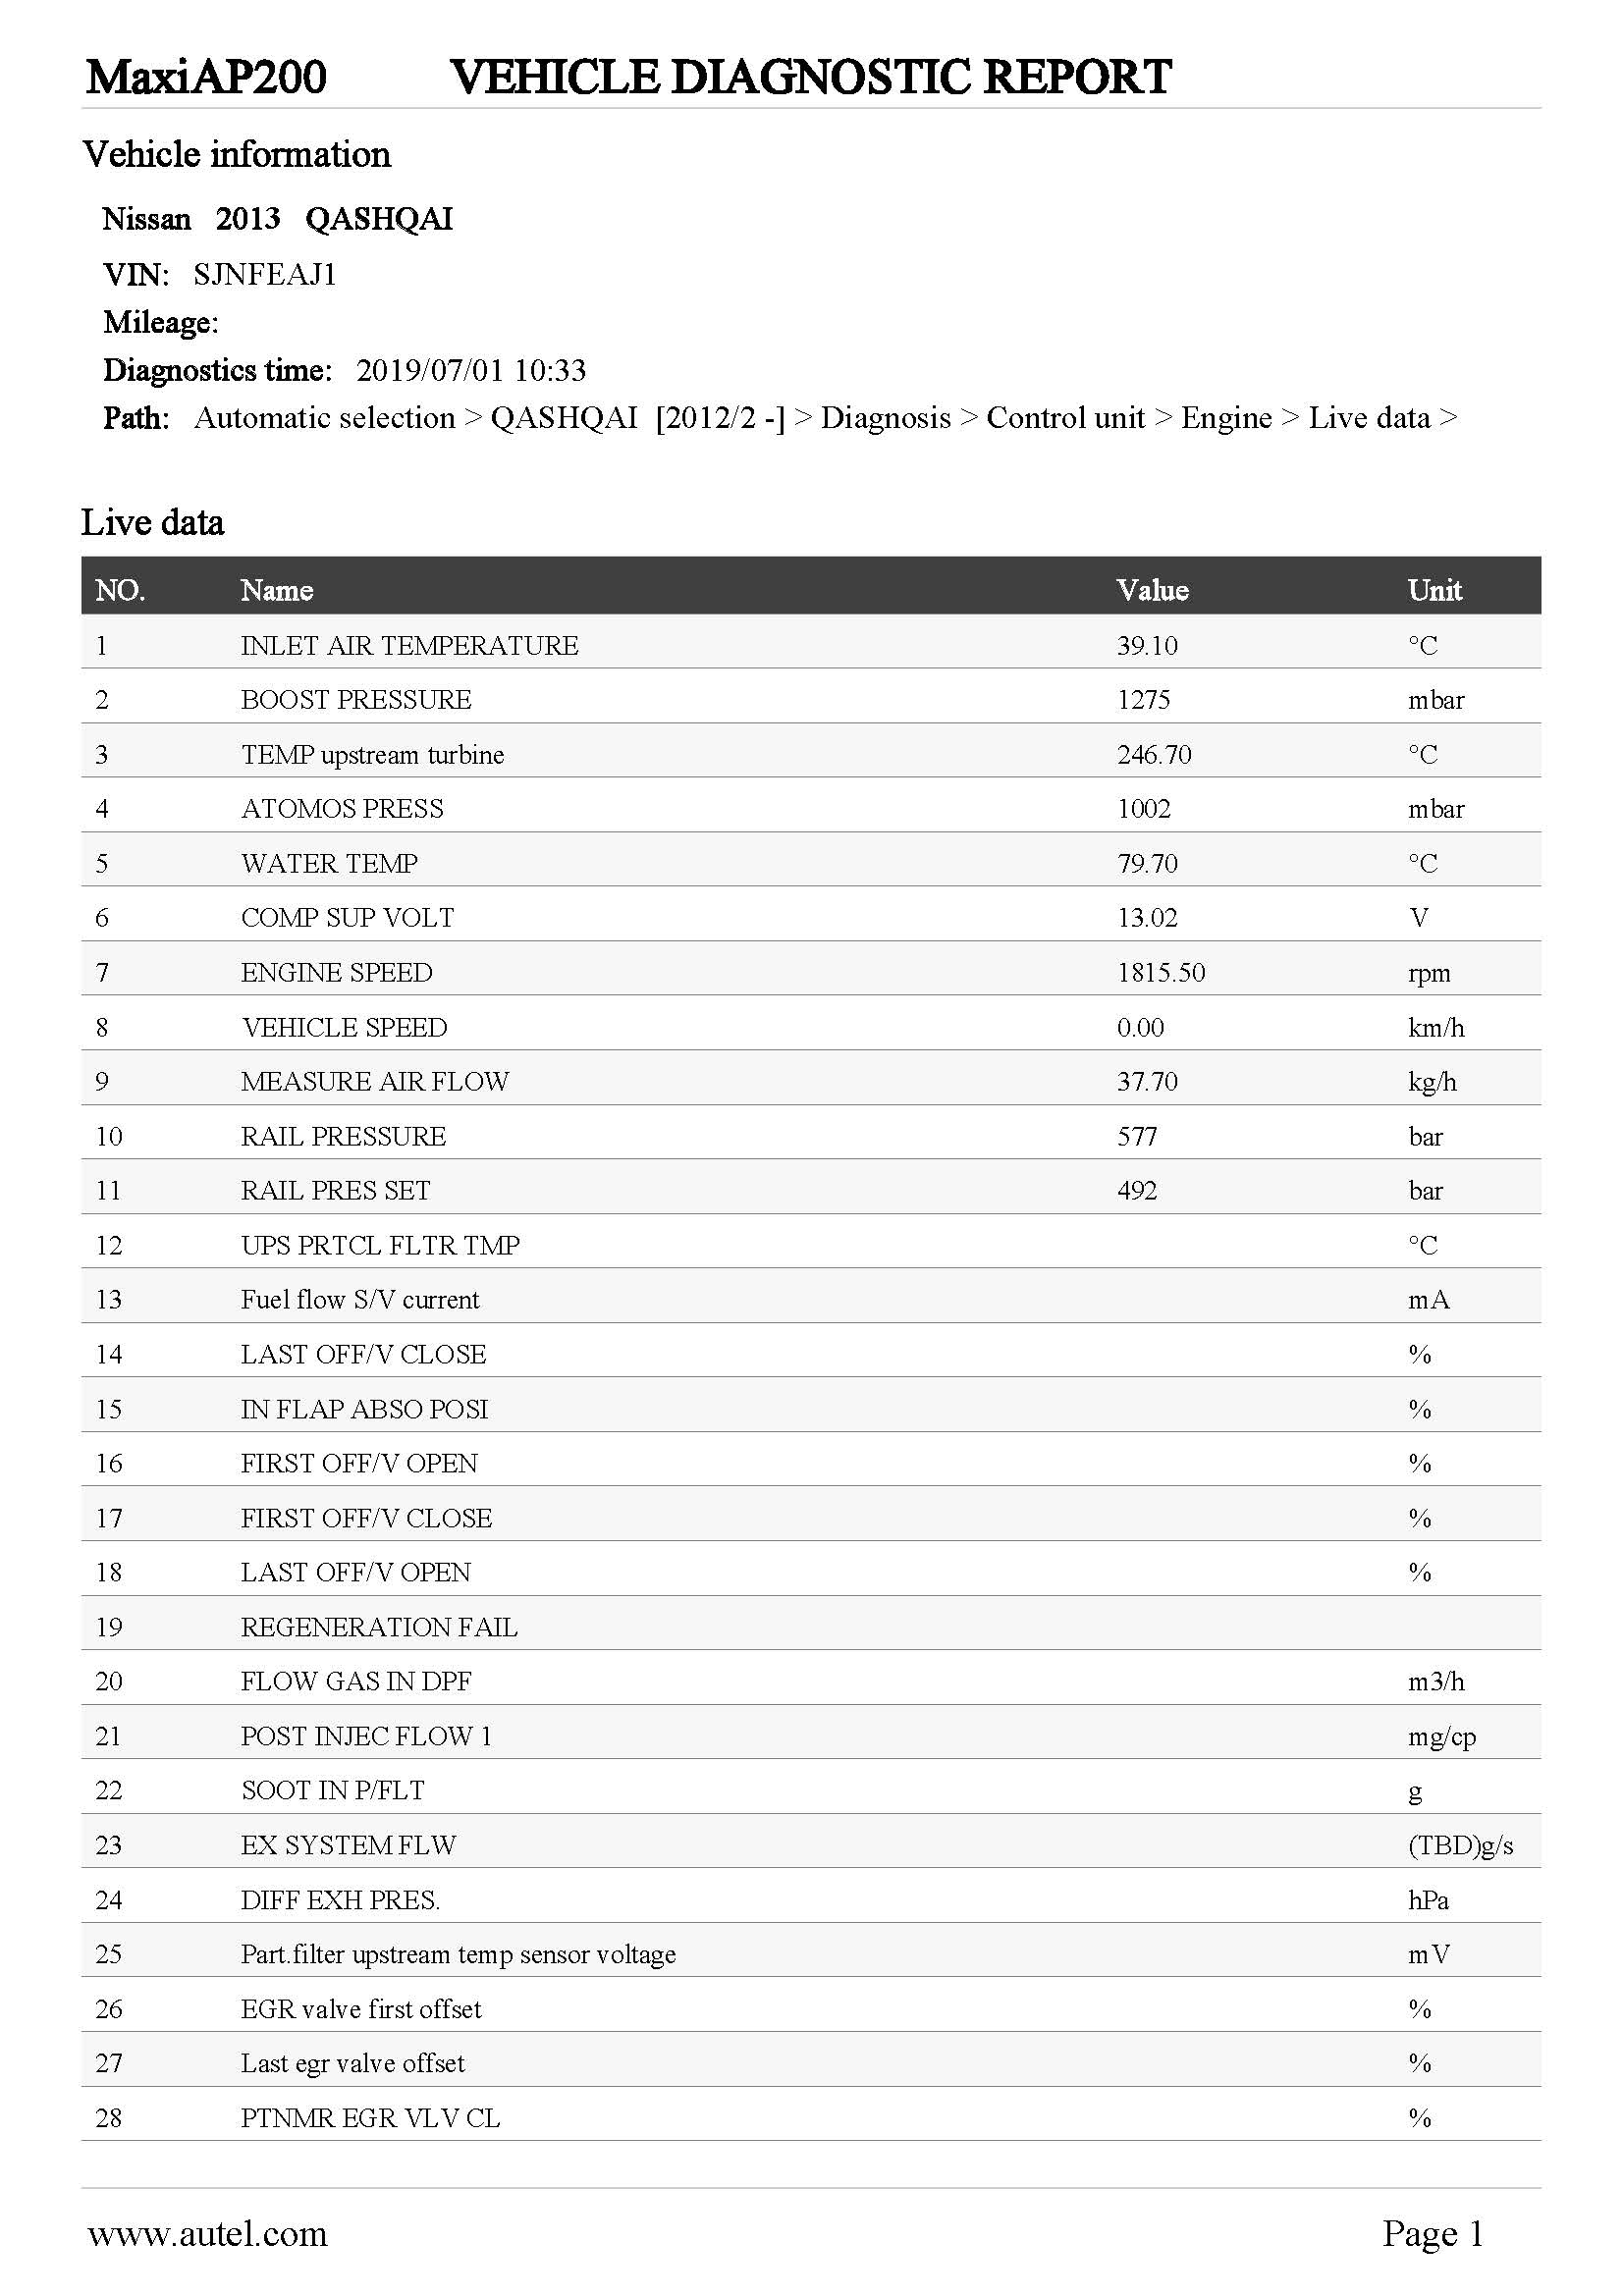The image size is (1623, 2296).
Task: Select the BOOST PRESSURE row
Action: [x=811, y=700]
